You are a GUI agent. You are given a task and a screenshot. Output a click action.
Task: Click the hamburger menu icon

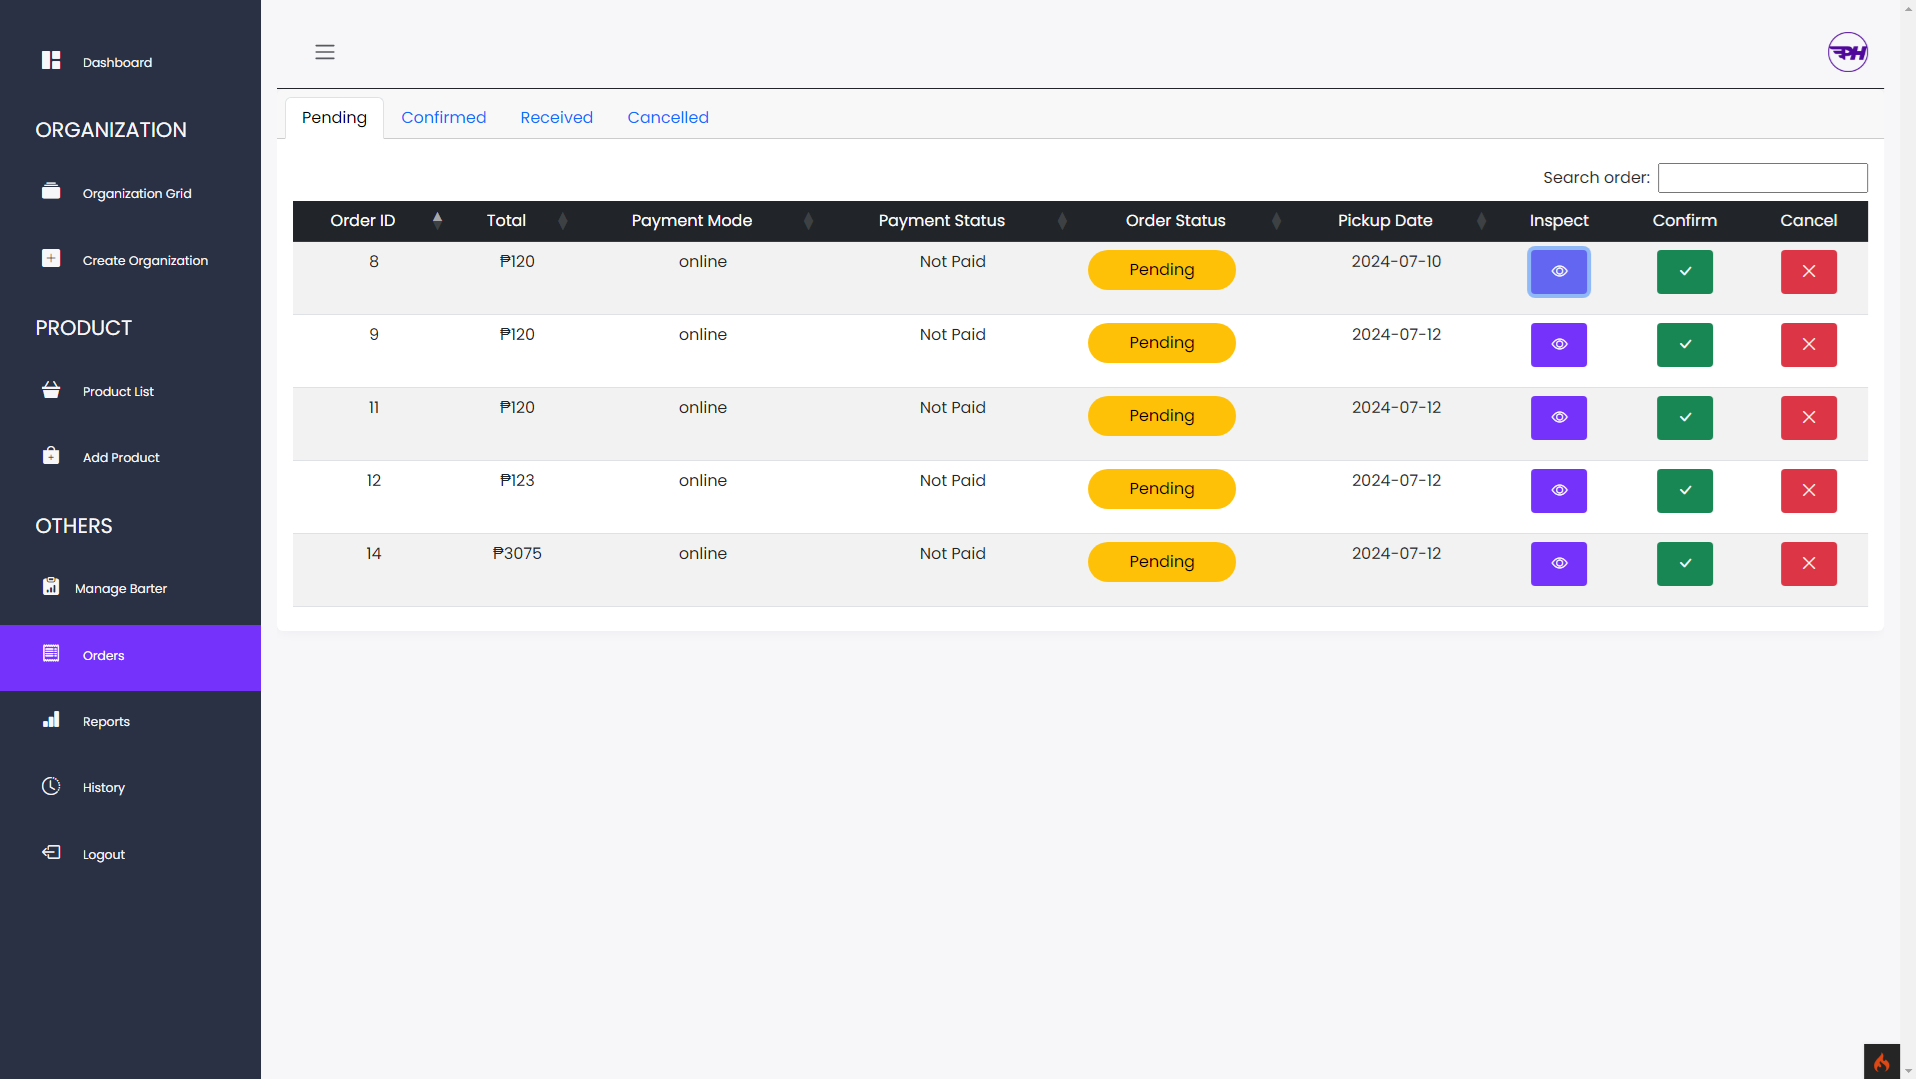[x=325, y=52]
